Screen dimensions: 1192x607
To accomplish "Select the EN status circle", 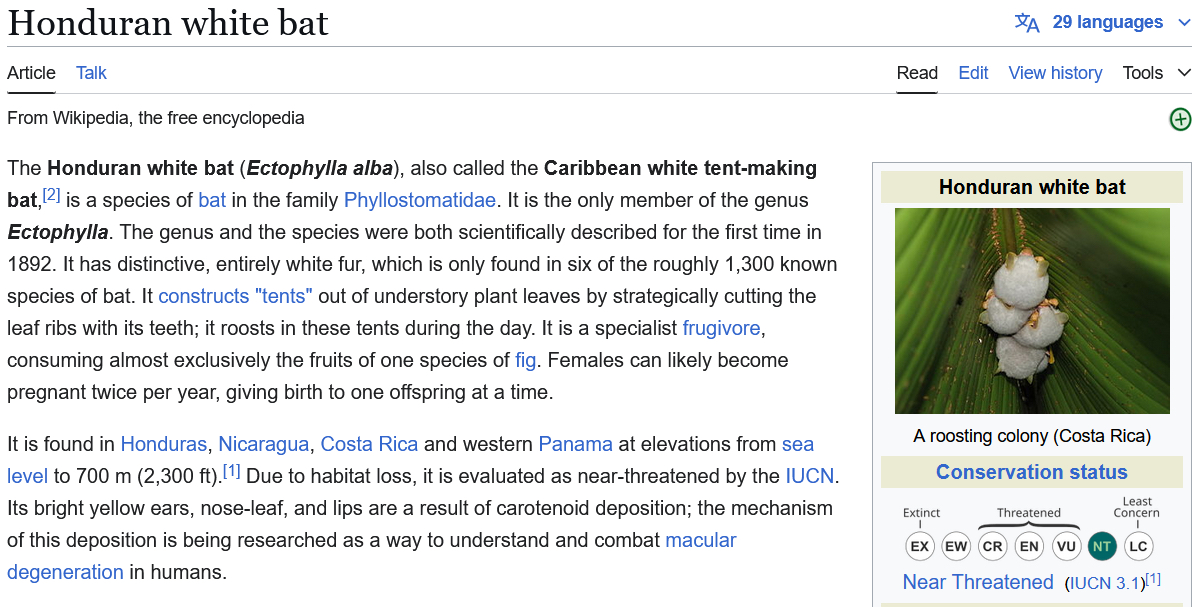I will [1029, 546].
